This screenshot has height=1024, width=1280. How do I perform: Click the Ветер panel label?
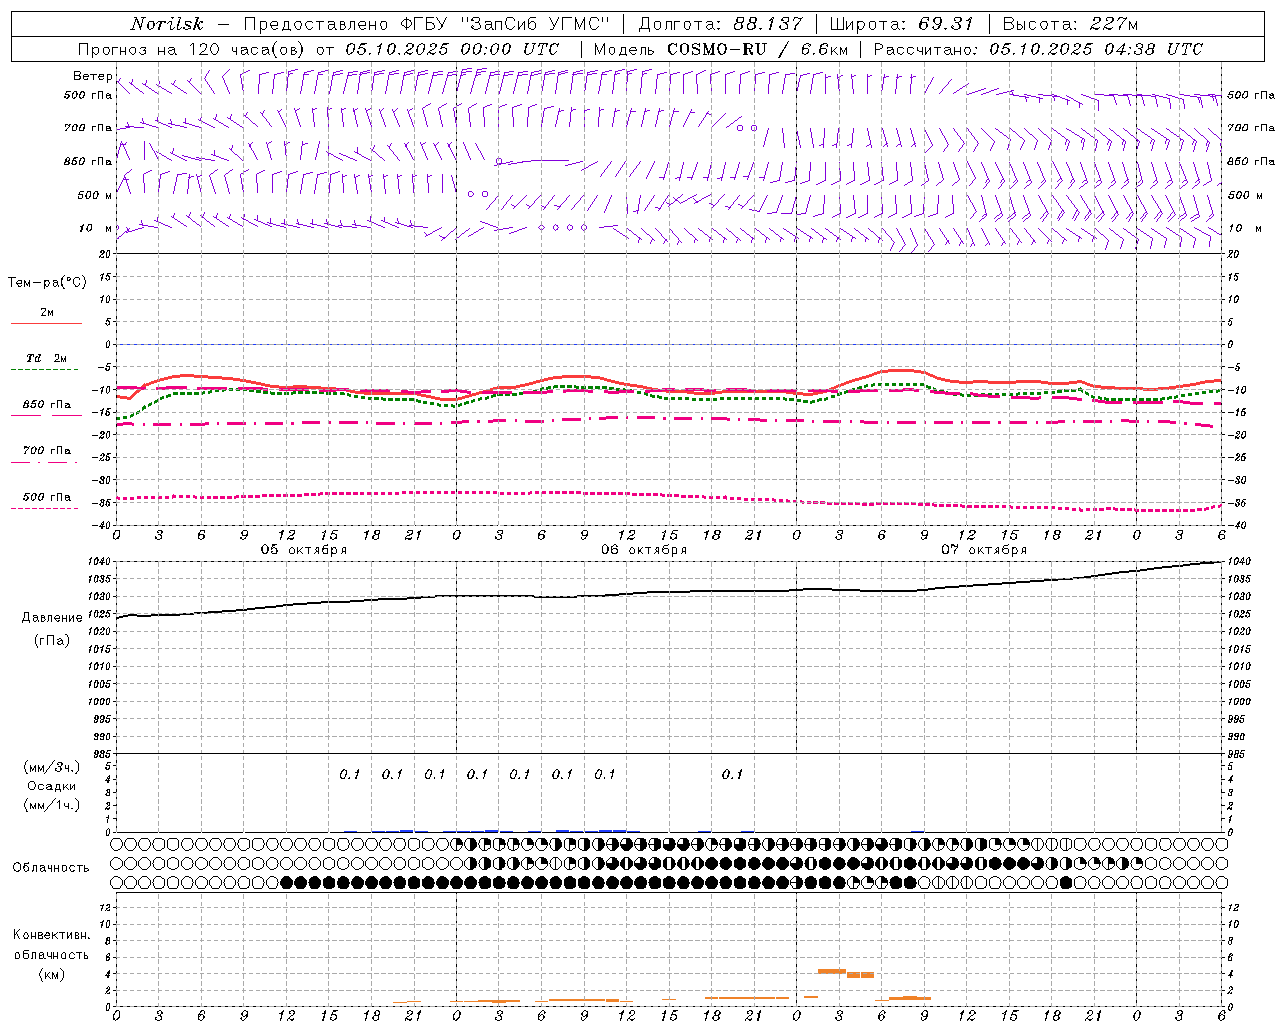tap(92, 76)
